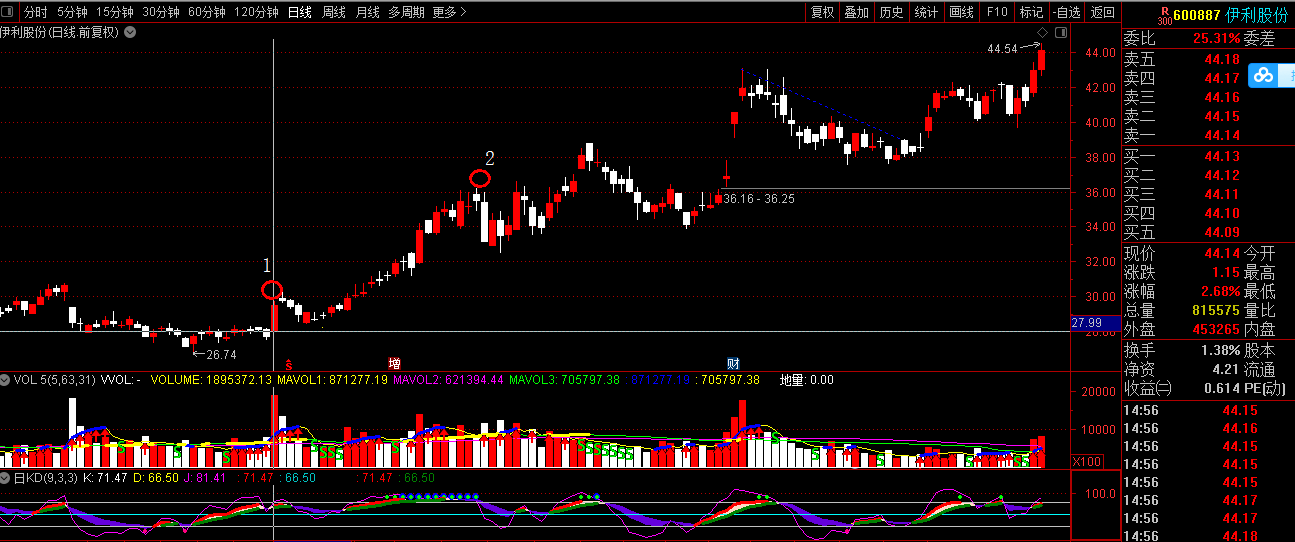This screenshot has height=542, width=1295.
Task: Toggle 叠加 overlay mode
Action: pyautogui.click(x=856, y=12)
